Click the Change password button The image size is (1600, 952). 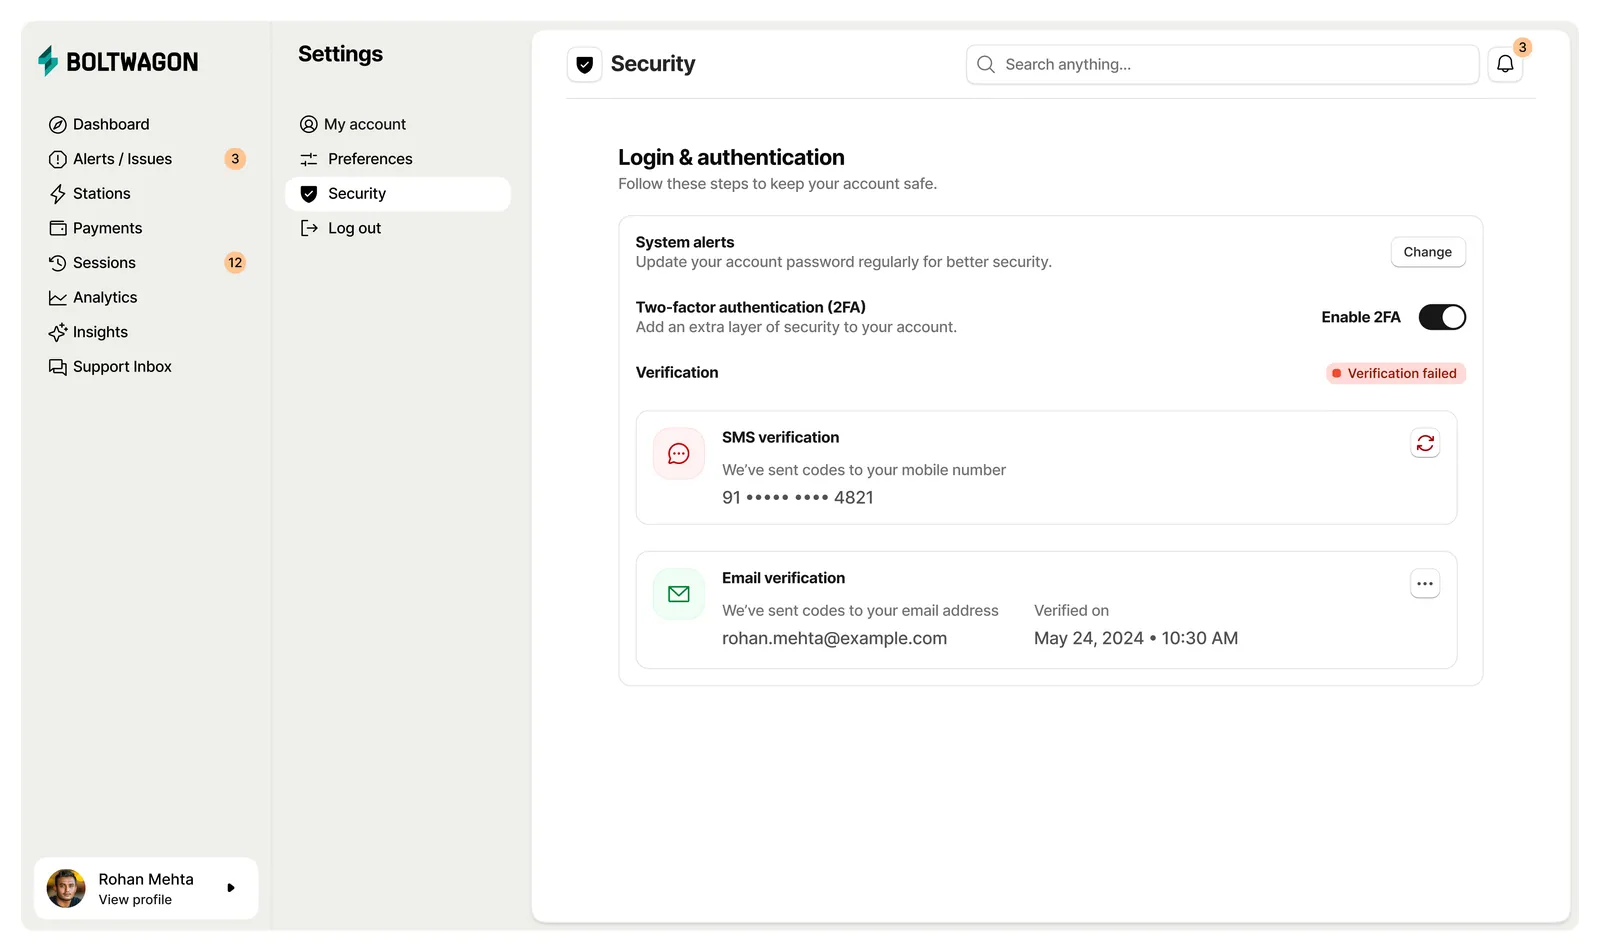click(1428, 252)
